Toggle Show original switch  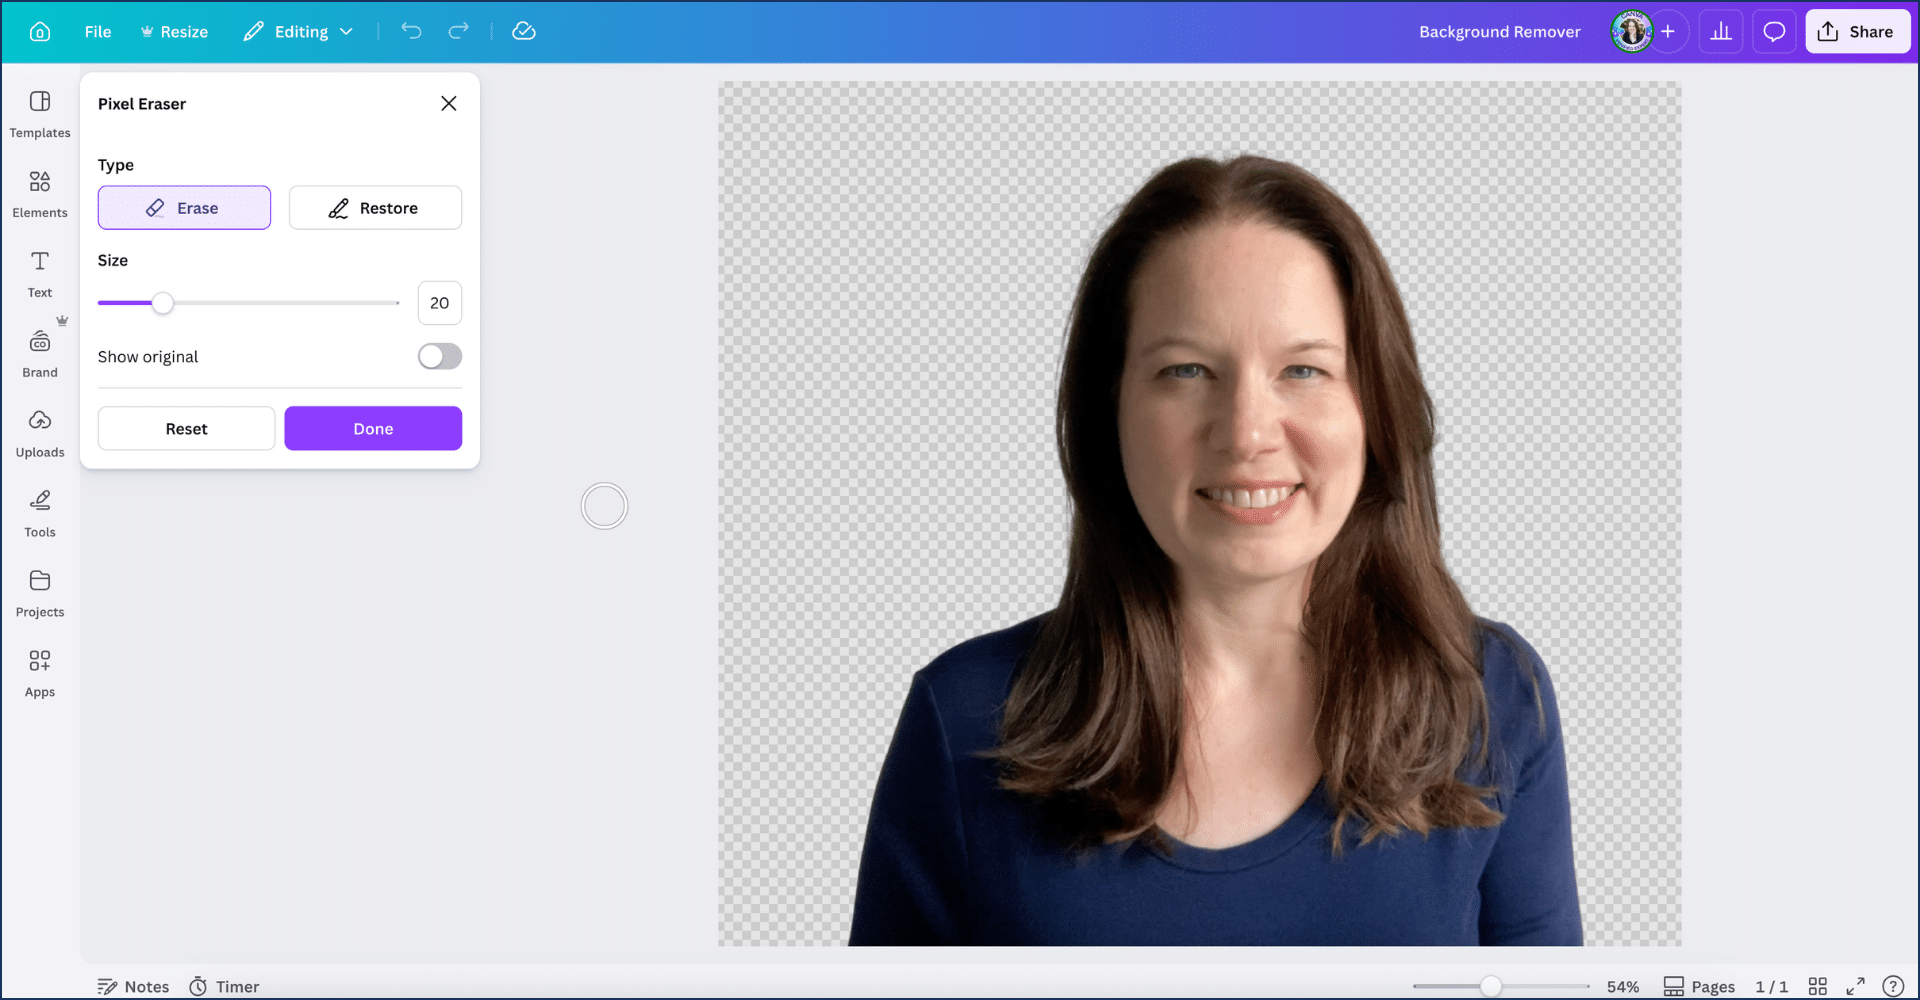(x=440, y=357)
